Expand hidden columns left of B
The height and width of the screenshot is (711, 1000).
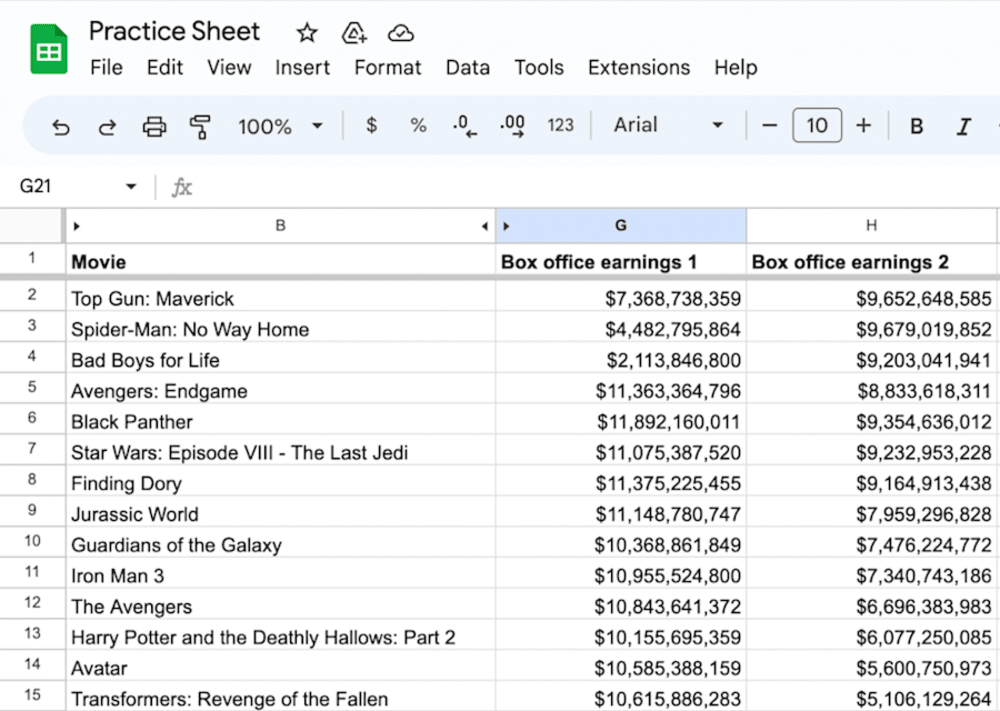click(x=77, y=226)
